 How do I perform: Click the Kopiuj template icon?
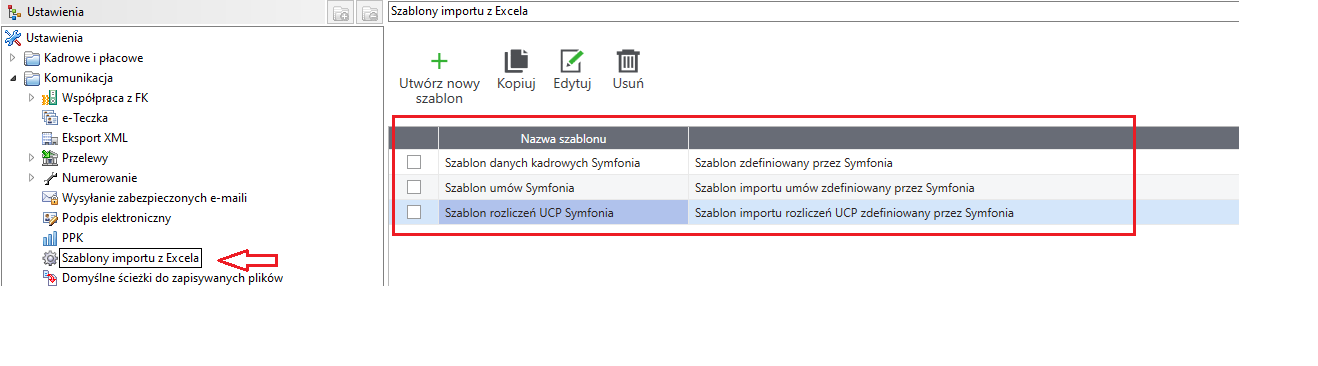(516, 60)
